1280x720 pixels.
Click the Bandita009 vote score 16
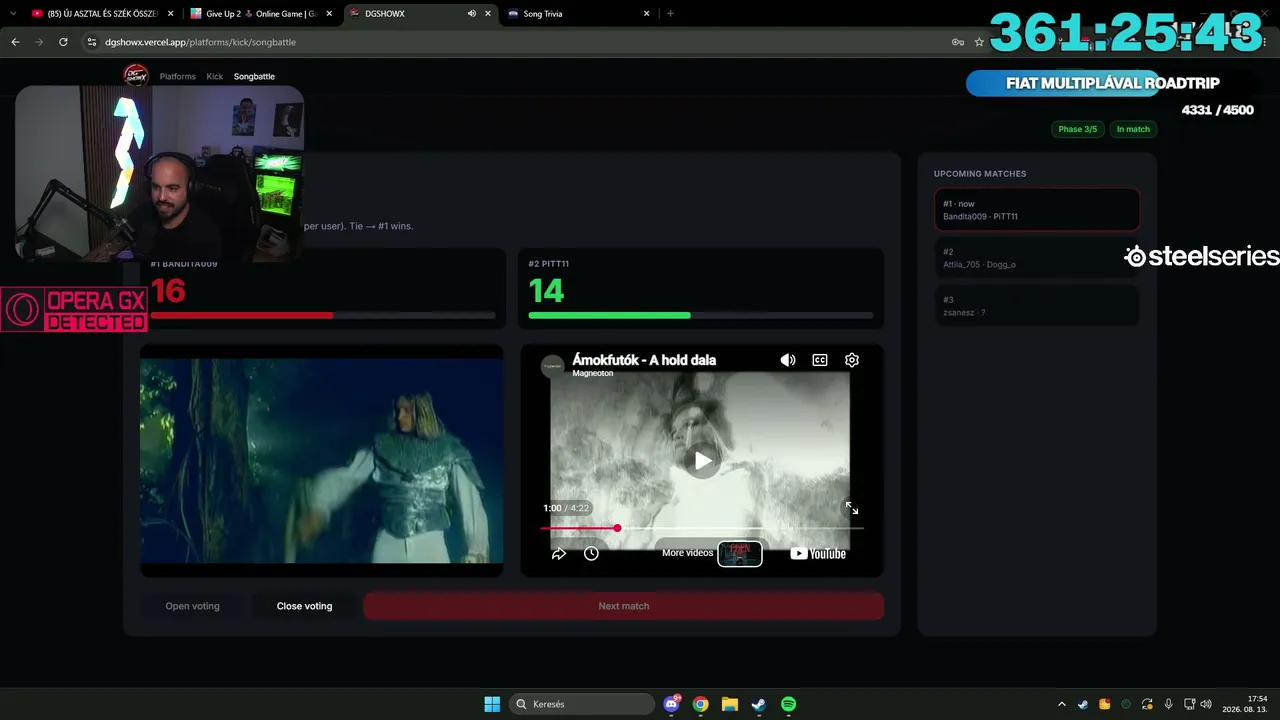pyautogui.click(x=168, y=291)
